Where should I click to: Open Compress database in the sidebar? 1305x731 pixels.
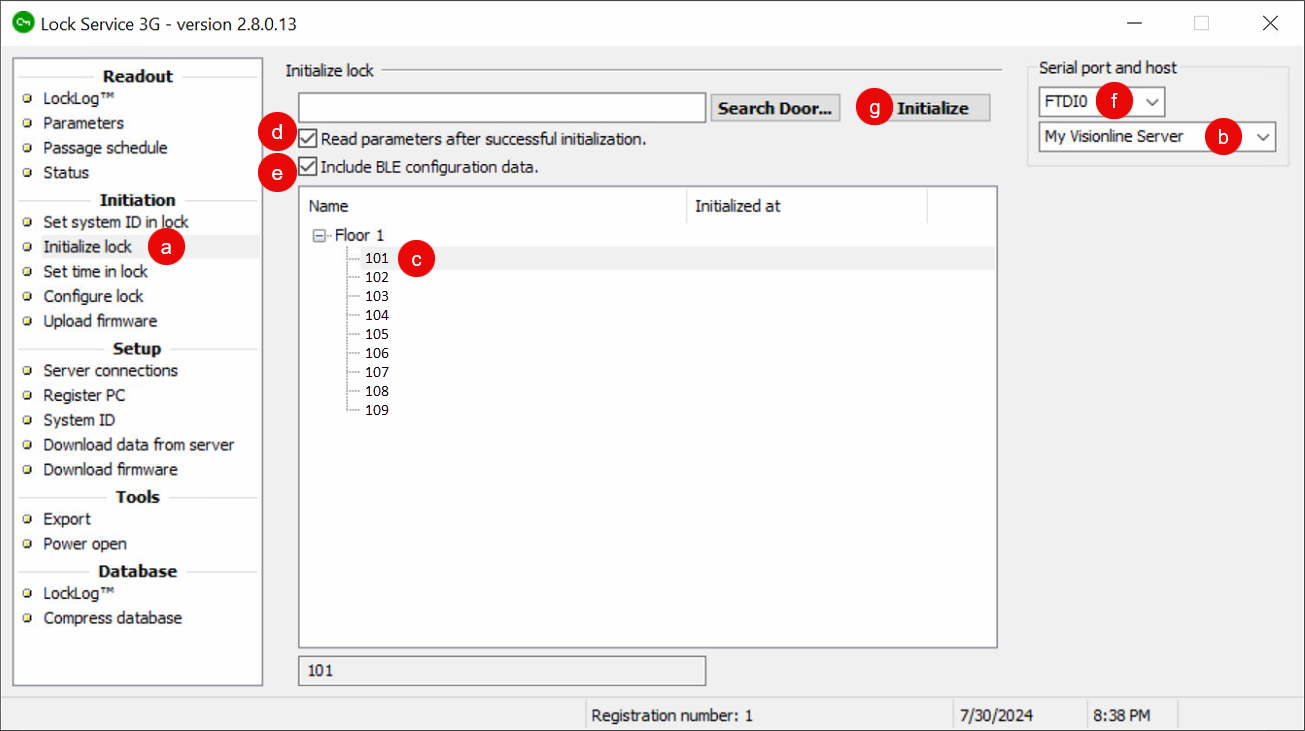point(113,618)
